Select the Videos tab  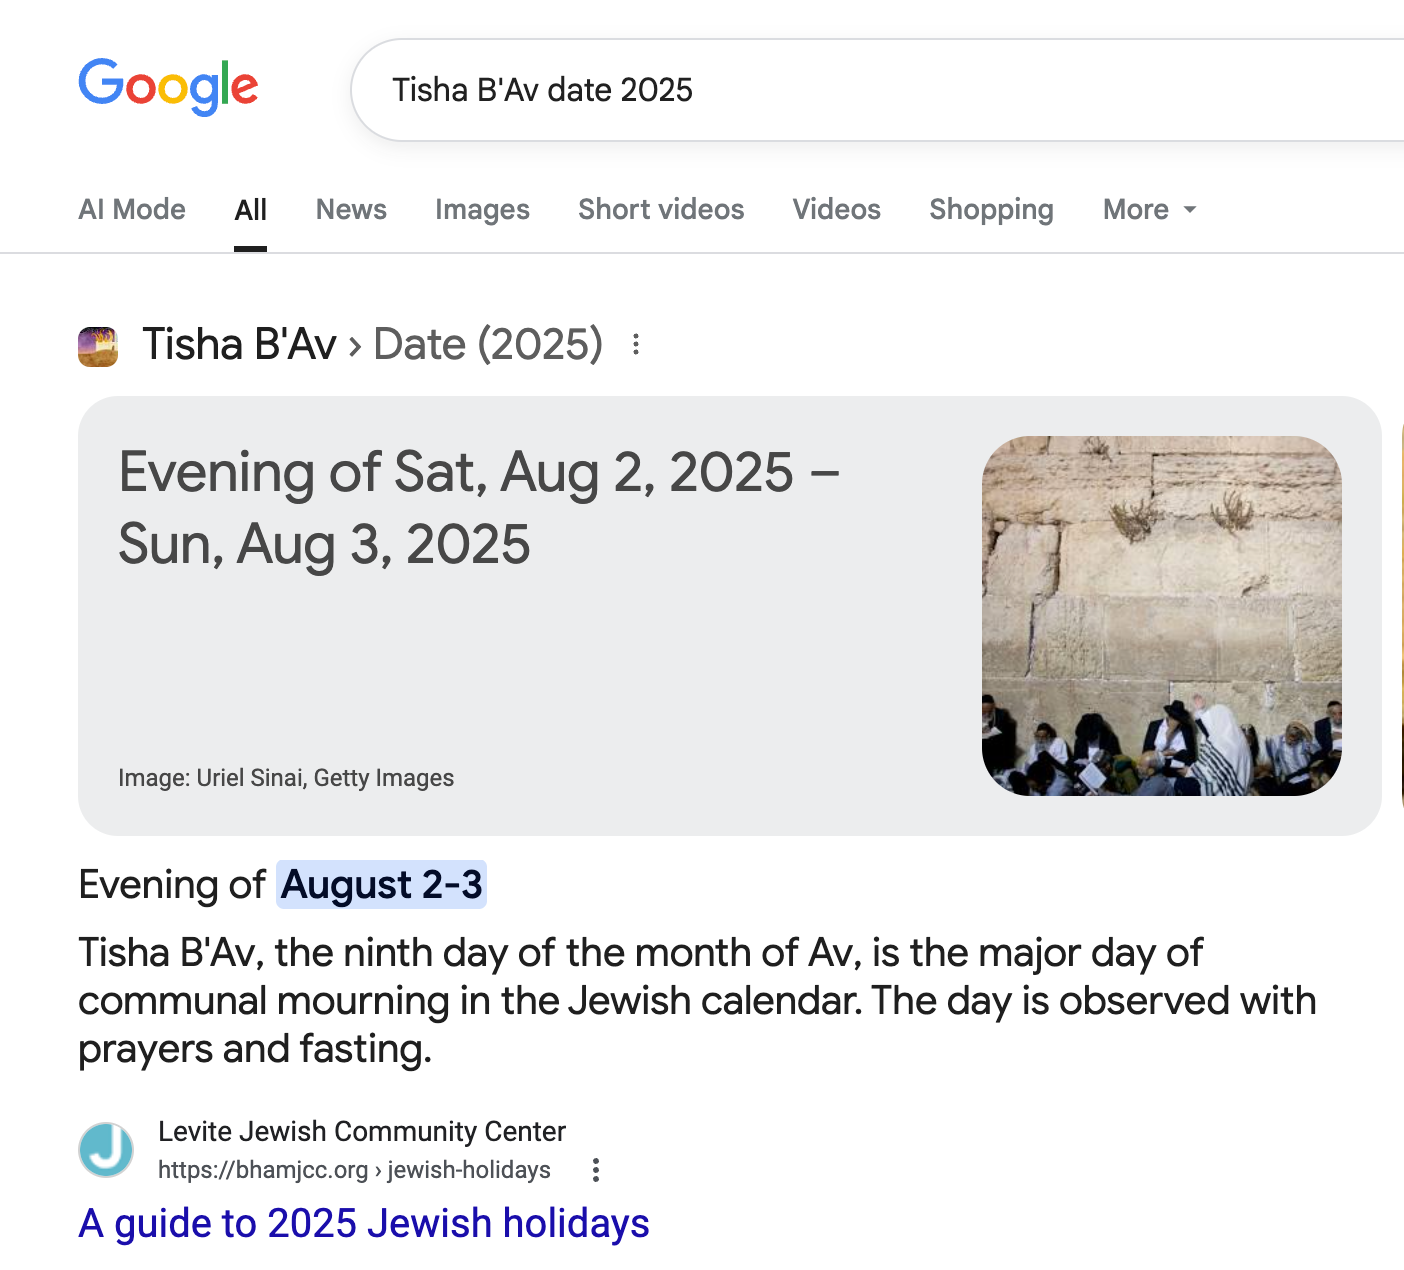click(x=836, y=210)
